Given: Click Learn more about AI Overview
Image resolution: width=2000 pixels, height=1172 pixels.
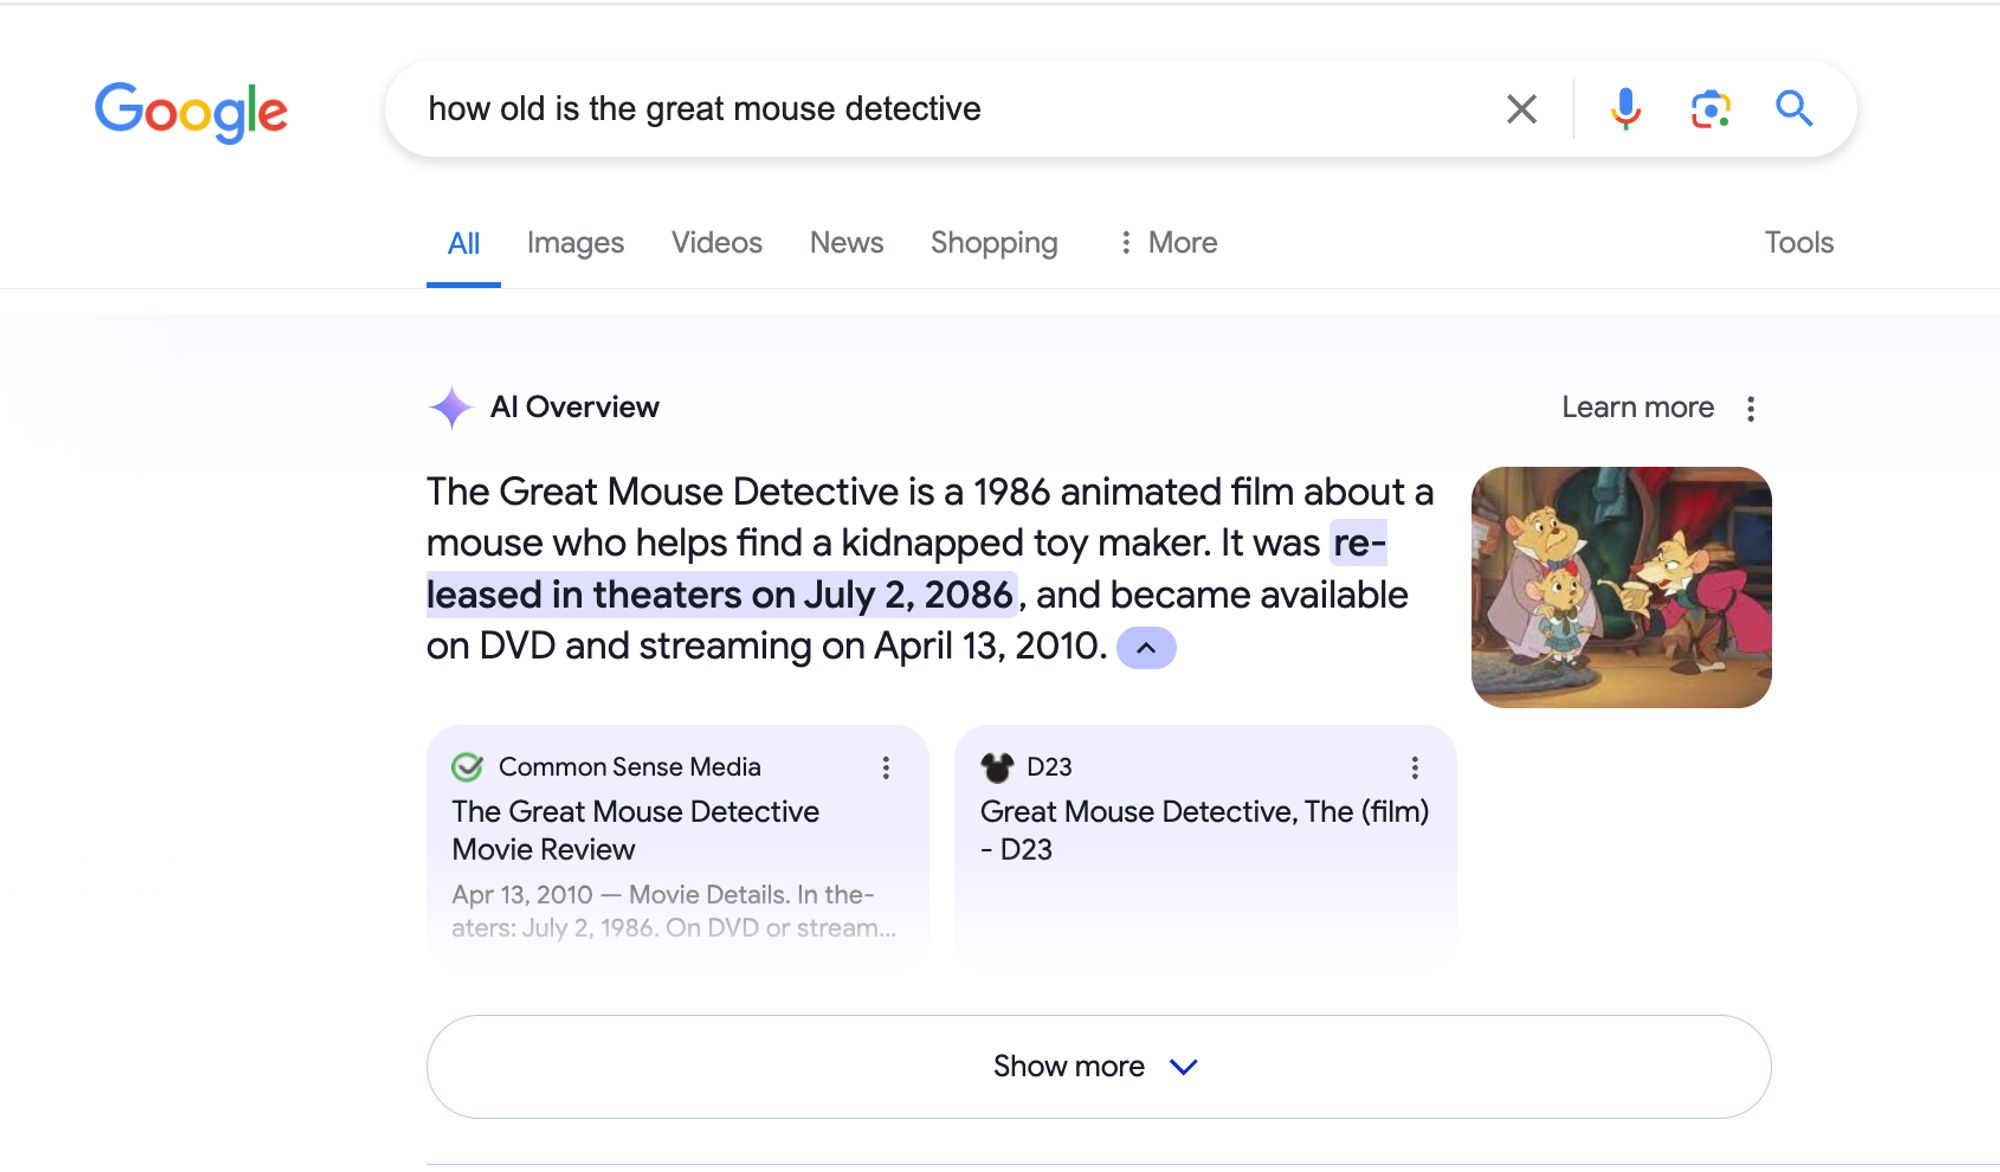Looking at the screenshot, I should click(1637, 408).
